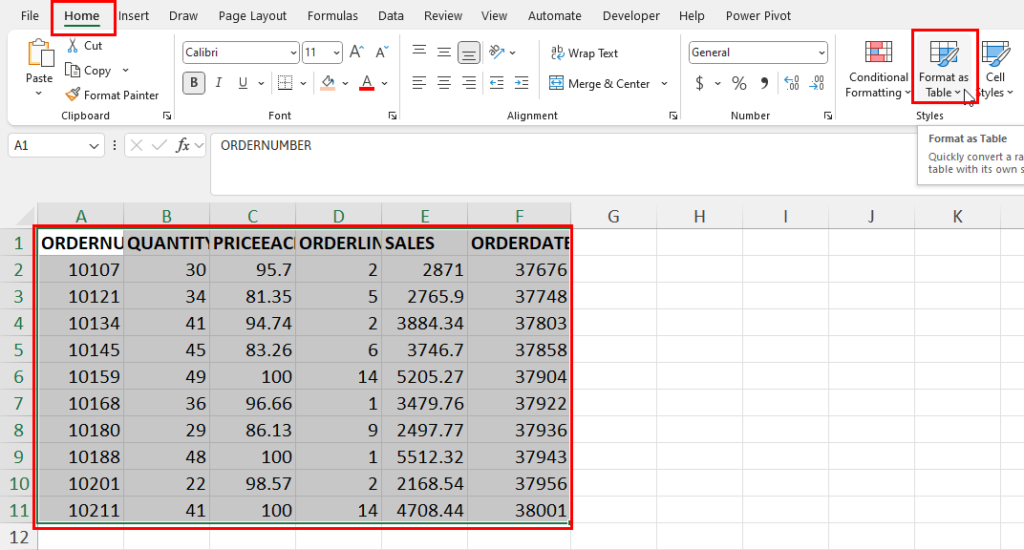Toggle Underline formatting
Screen dimensions: 1024x550
pyautogui.click(x=243, y=83)
